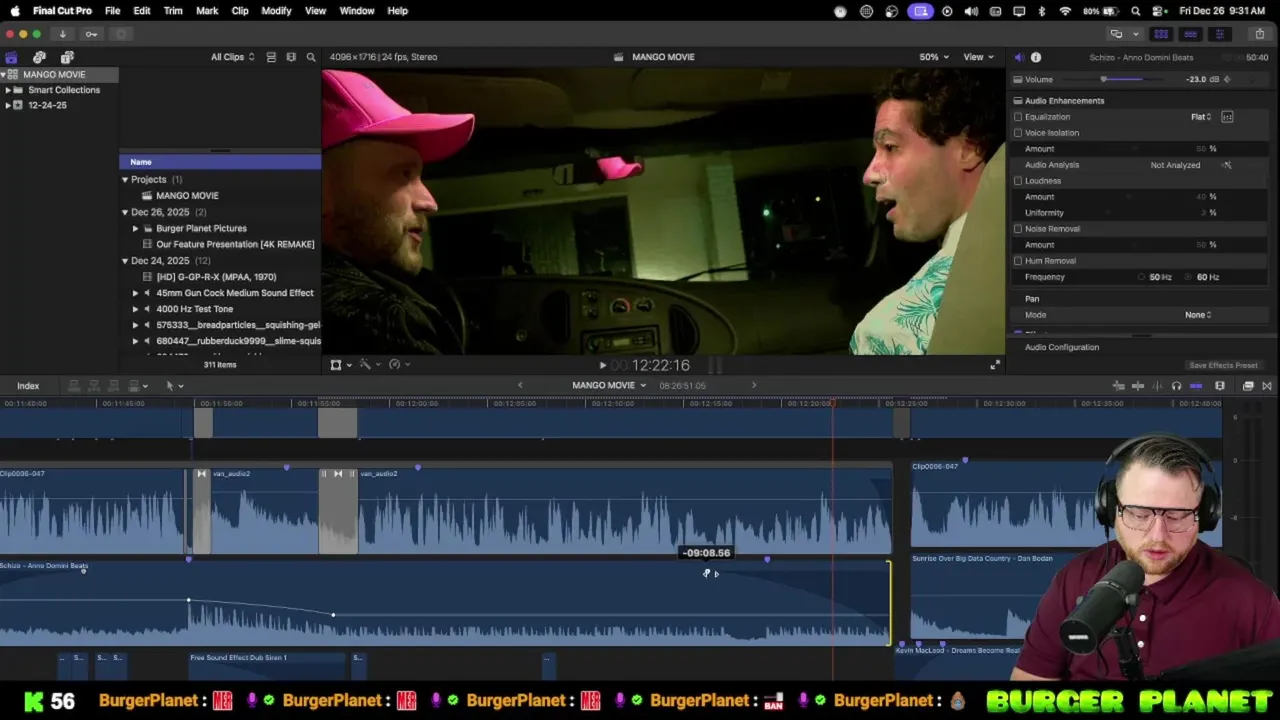Click the timeline Index button
Screen dimensions: 1280x720
click(28, 386)
